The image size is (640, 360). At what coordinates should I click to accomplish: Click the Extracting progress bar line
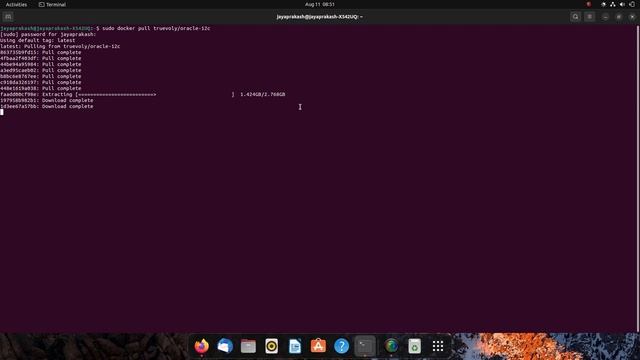[143, 94]
